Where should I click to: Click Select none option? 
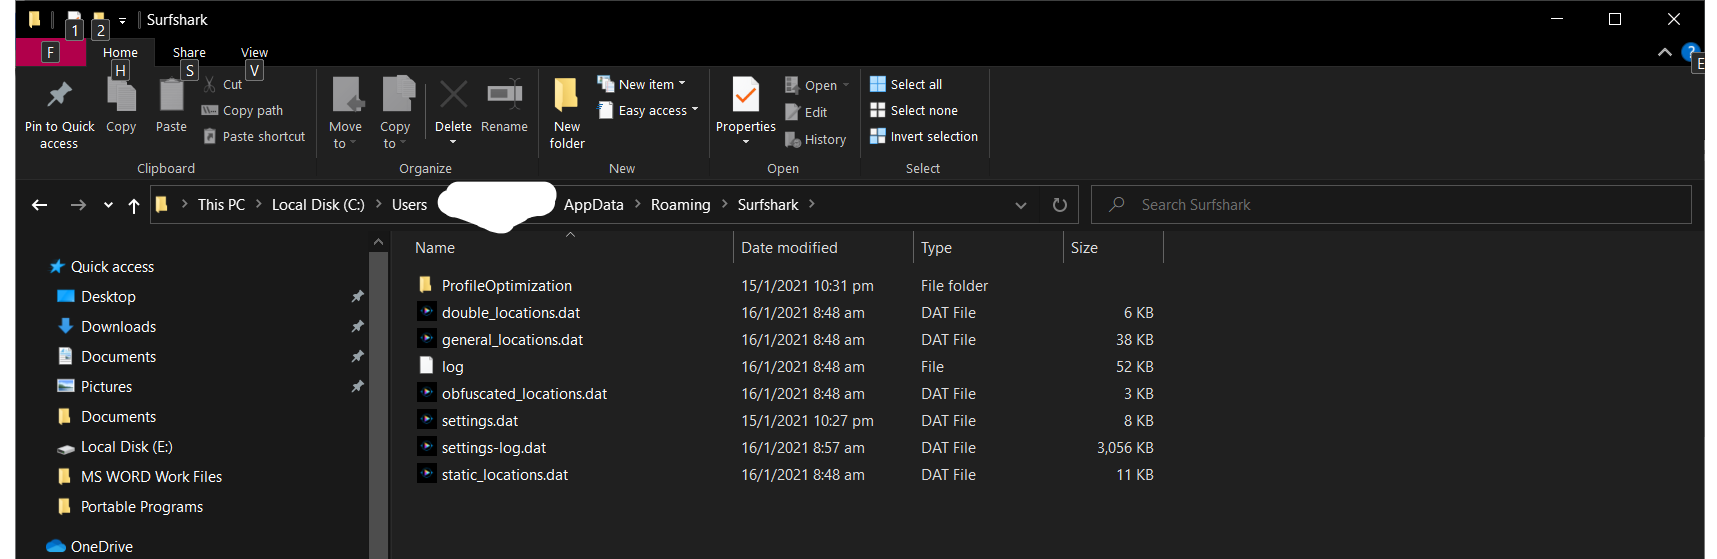pos(923,111)
